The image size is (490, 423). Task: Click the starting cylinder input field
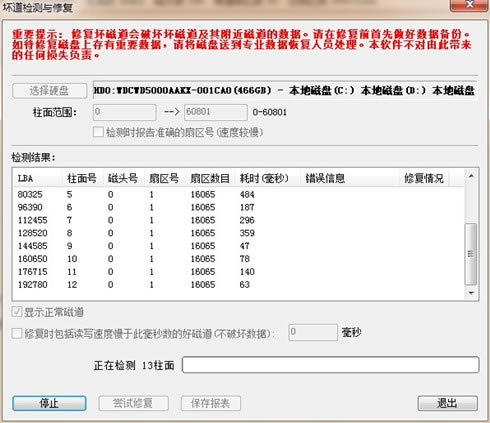click(124, 112)
